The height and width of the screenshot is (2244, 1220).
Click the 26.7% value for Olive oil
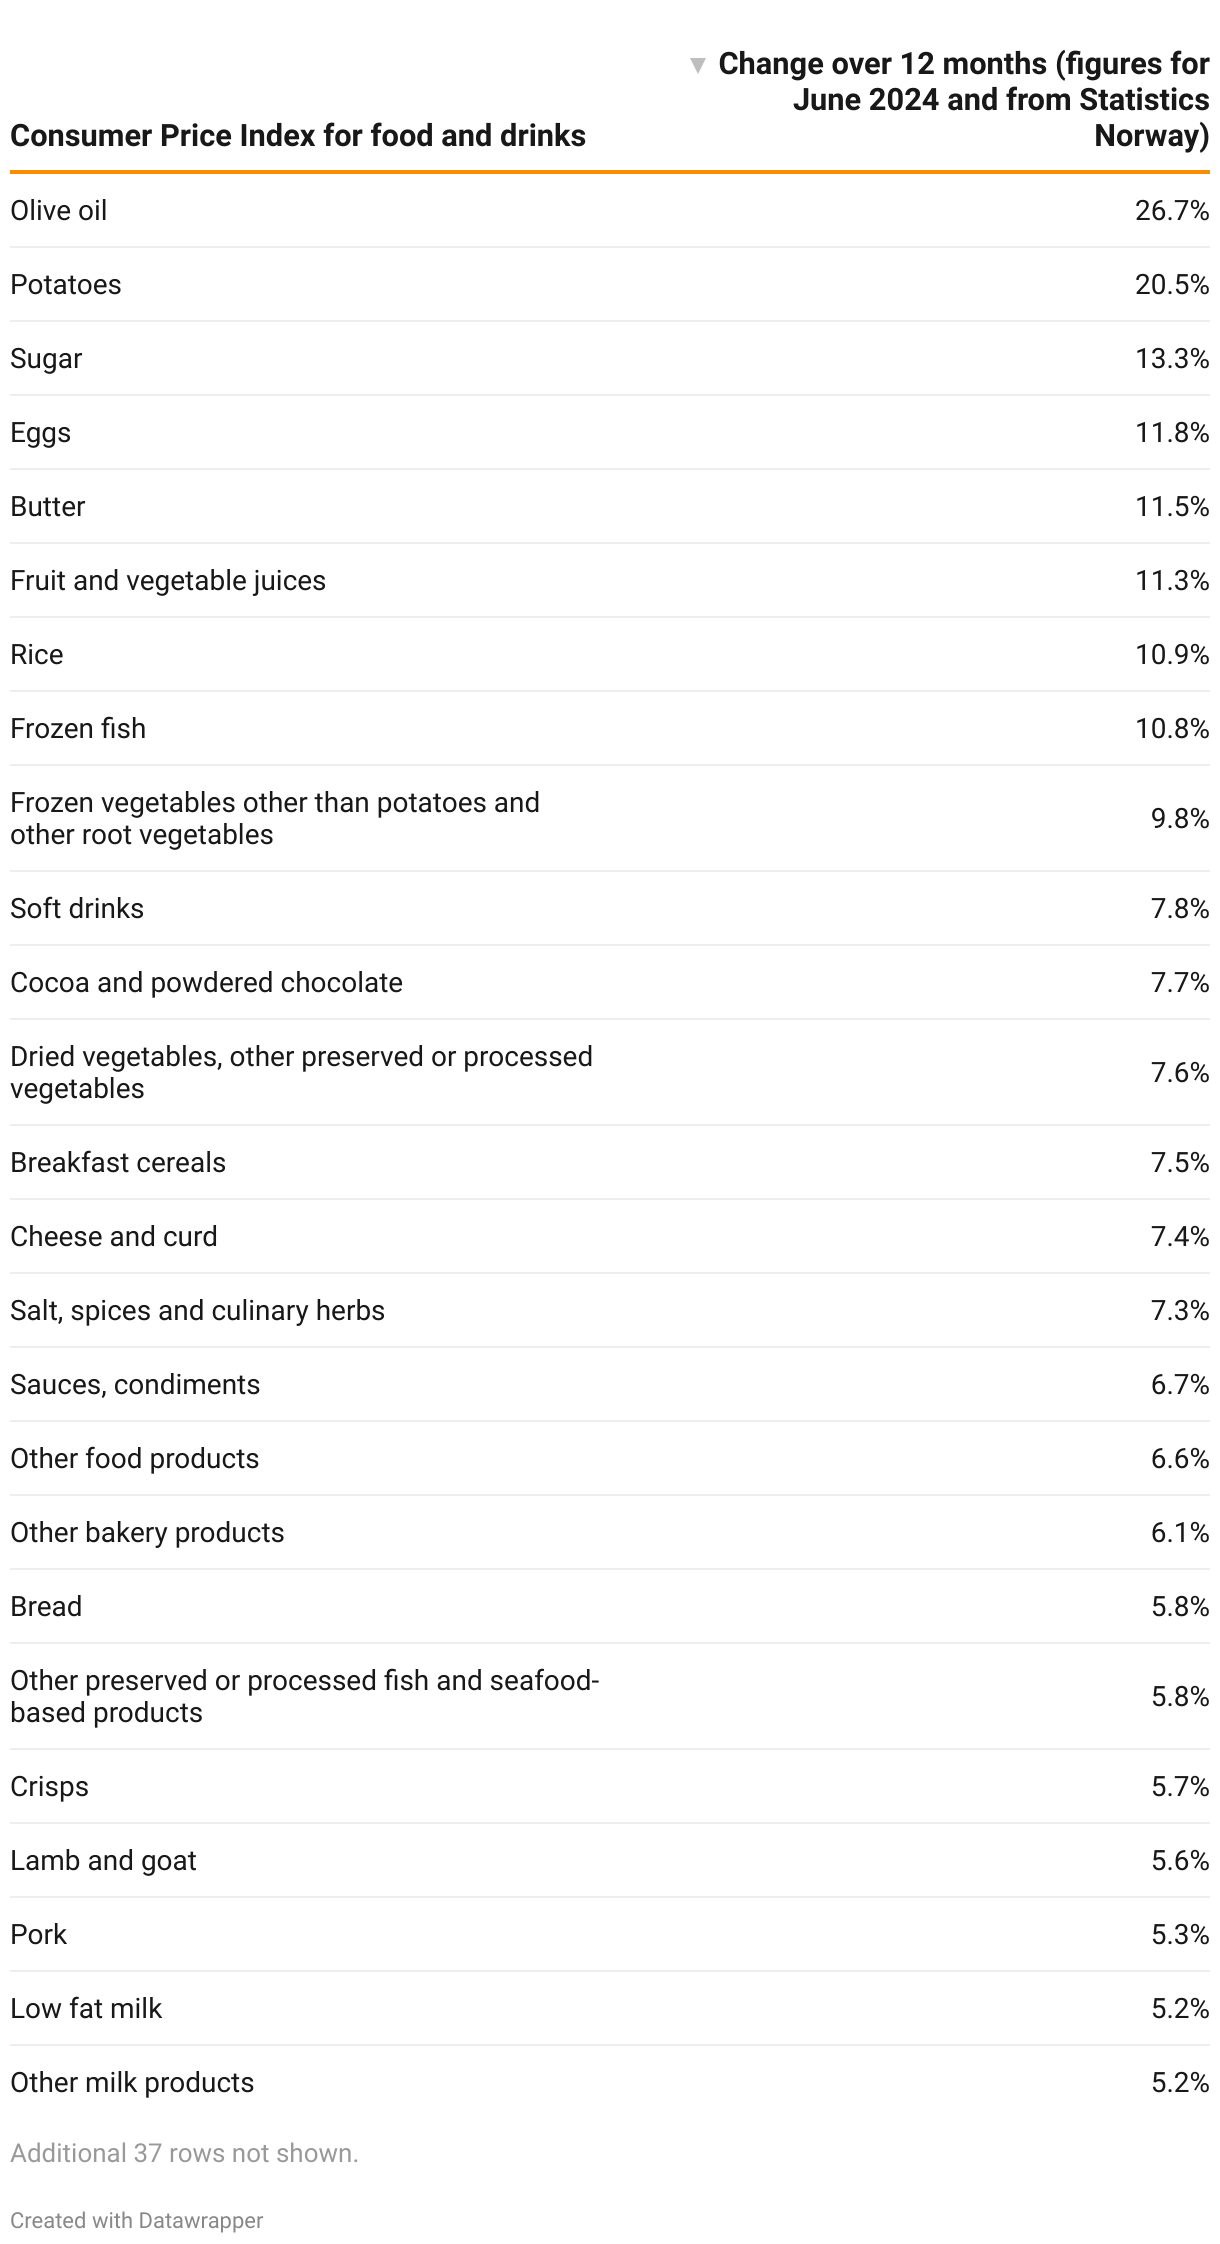pyautogui.click(x=1171, y=211)
